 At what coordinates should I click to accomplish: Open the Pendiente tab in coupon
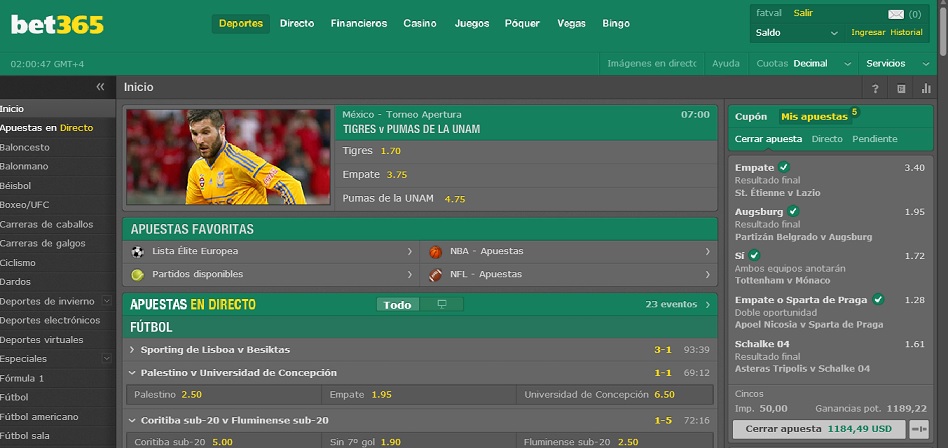tap(874, 139)
